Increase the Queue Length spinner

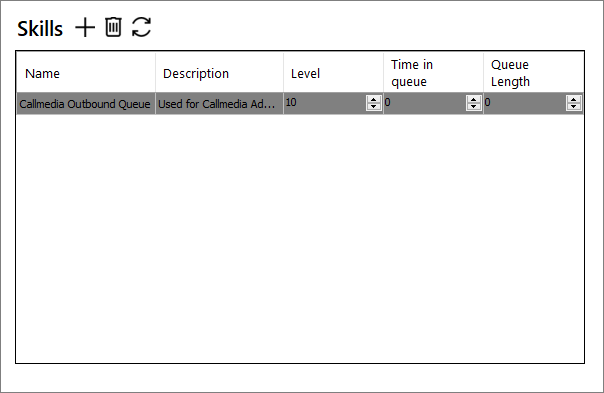pyautogui.click(x=574, y=99)
